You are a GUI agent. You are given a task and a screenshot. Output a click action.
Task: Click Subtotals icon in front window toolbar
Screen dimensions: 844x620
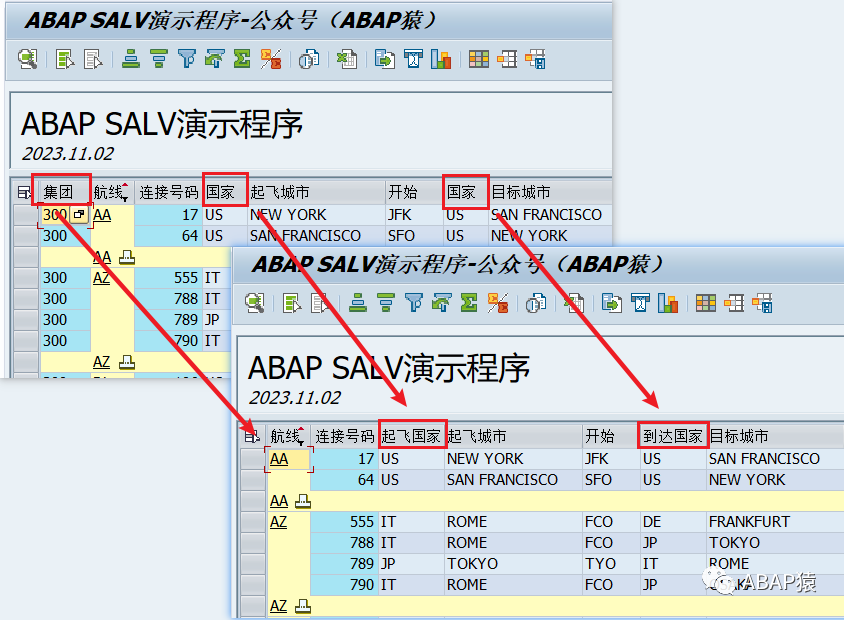coord(498,303)
